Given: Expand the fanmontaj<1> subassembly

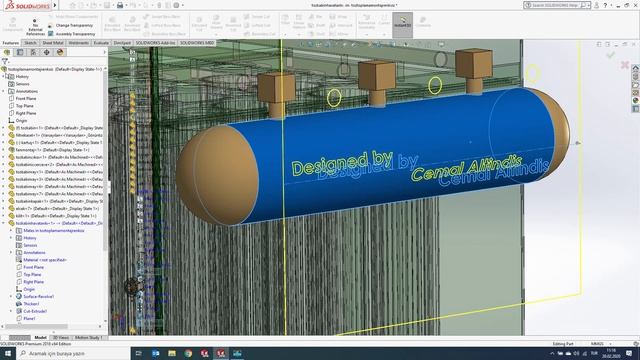Looking at the screenshot, I should click(4, 150).
